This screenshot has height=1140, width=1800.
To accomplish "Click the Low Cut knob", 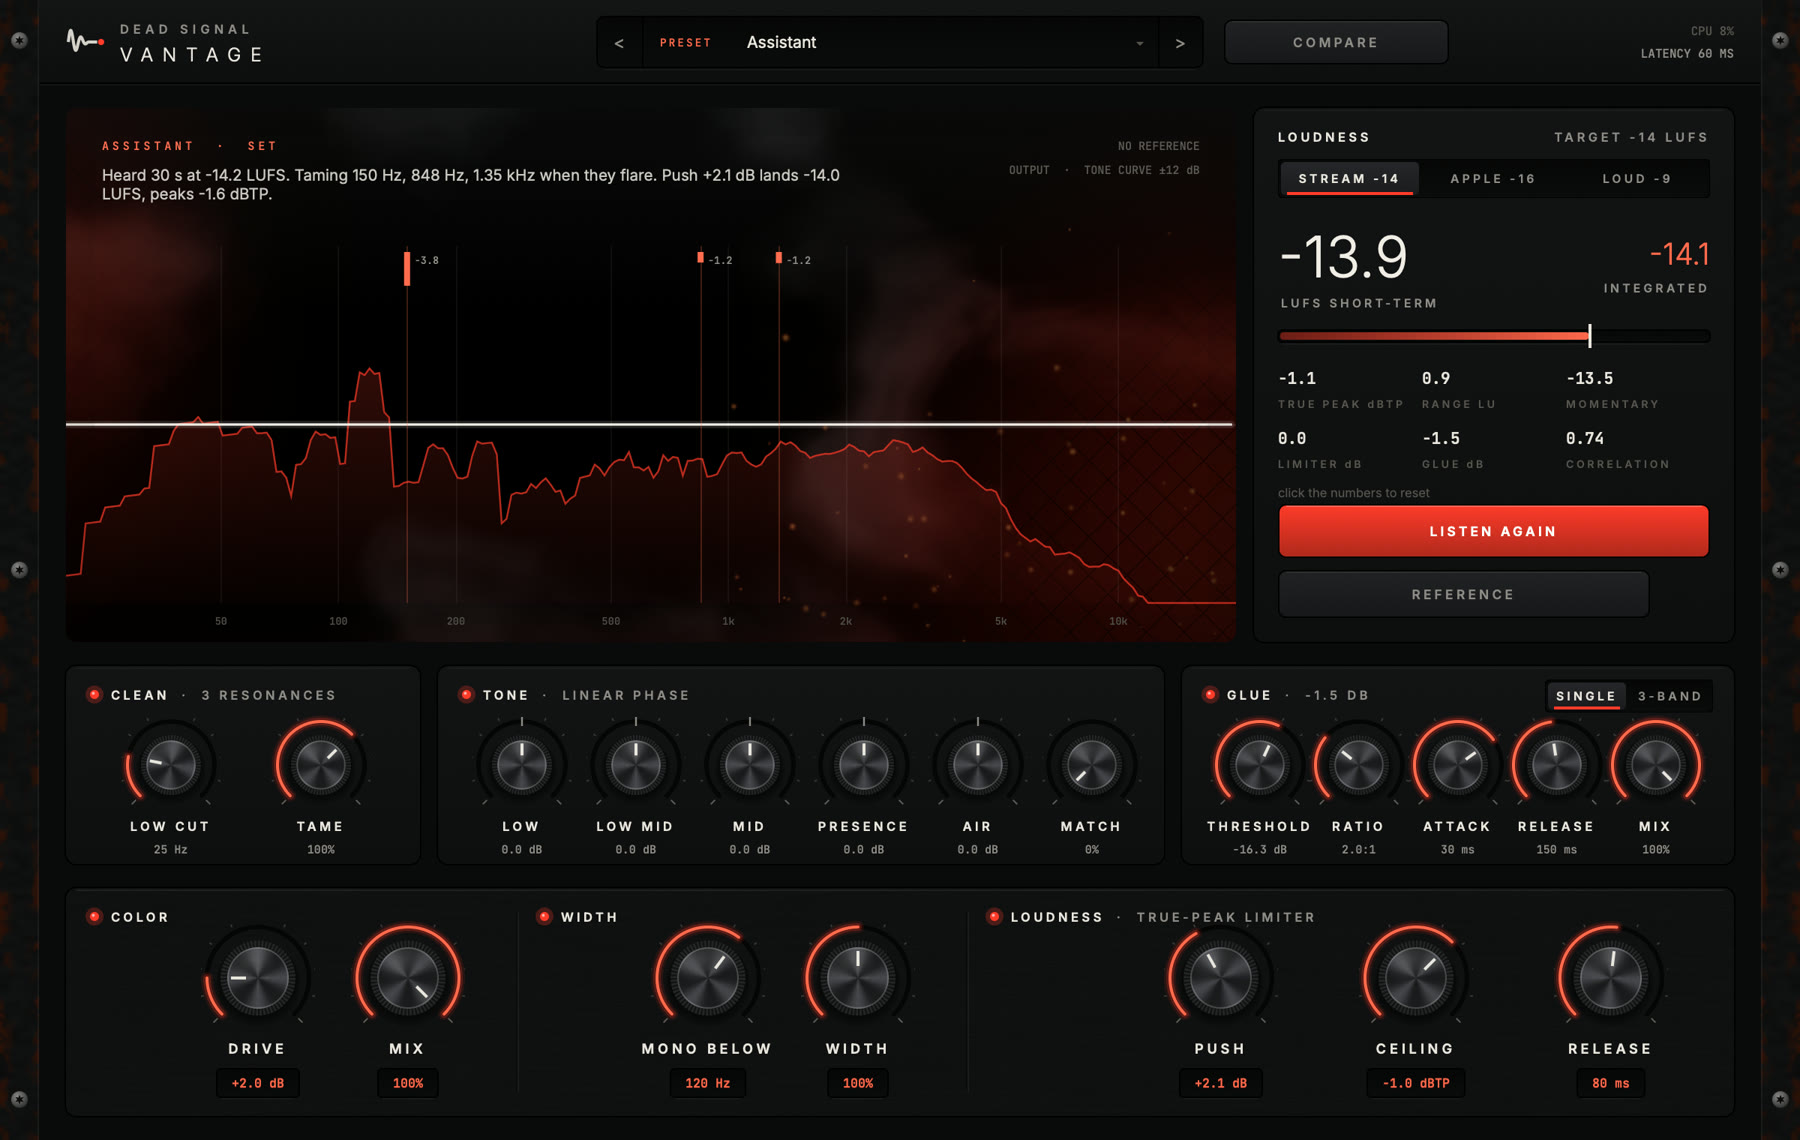I will (x=170, y=765).
